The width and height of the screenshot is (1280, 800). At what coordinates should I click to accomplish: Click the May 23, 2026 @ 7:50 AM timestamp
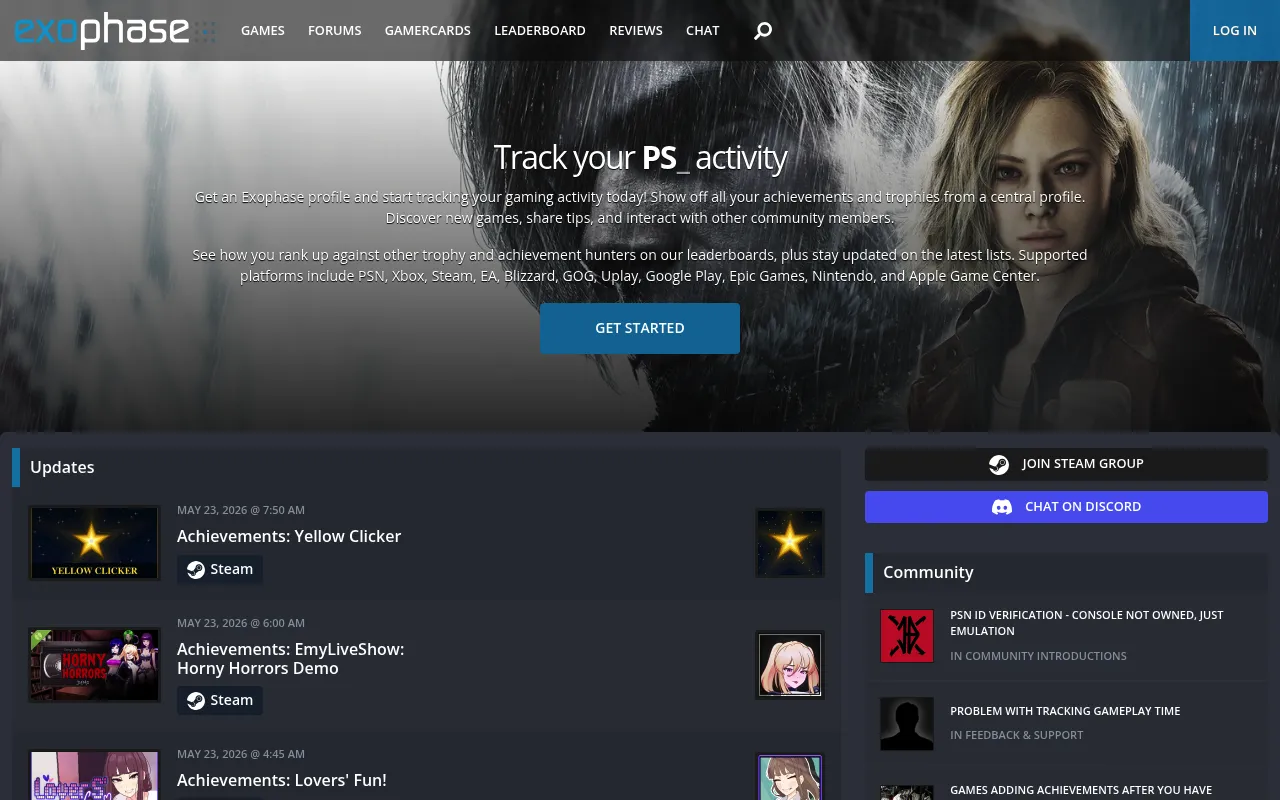click(241, 510)
